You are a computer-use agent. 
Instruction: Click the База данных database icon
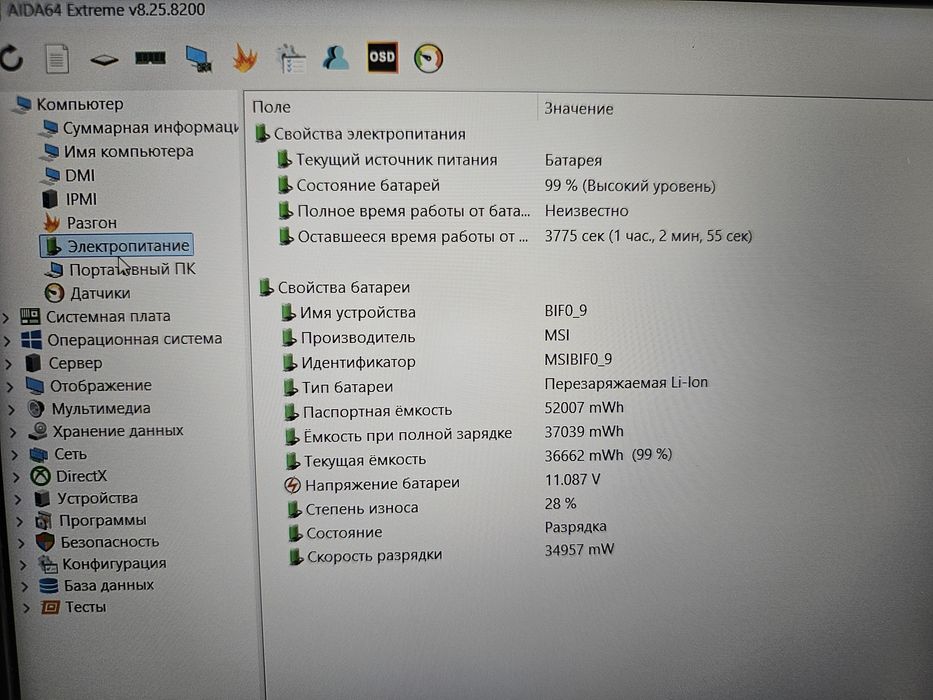(x=49, y=585)
